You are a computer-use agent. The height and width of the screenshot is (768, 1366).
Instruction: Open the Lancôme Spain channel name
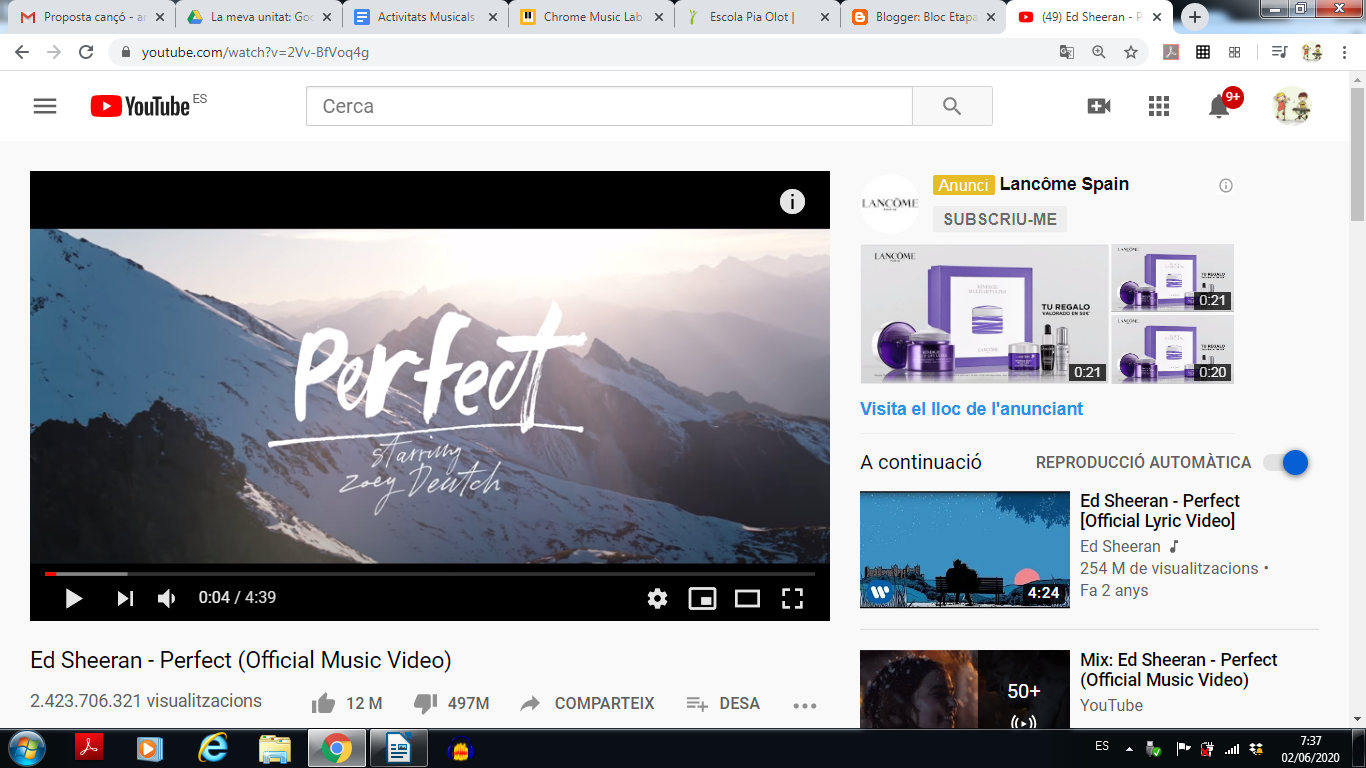pos(1064,184)
